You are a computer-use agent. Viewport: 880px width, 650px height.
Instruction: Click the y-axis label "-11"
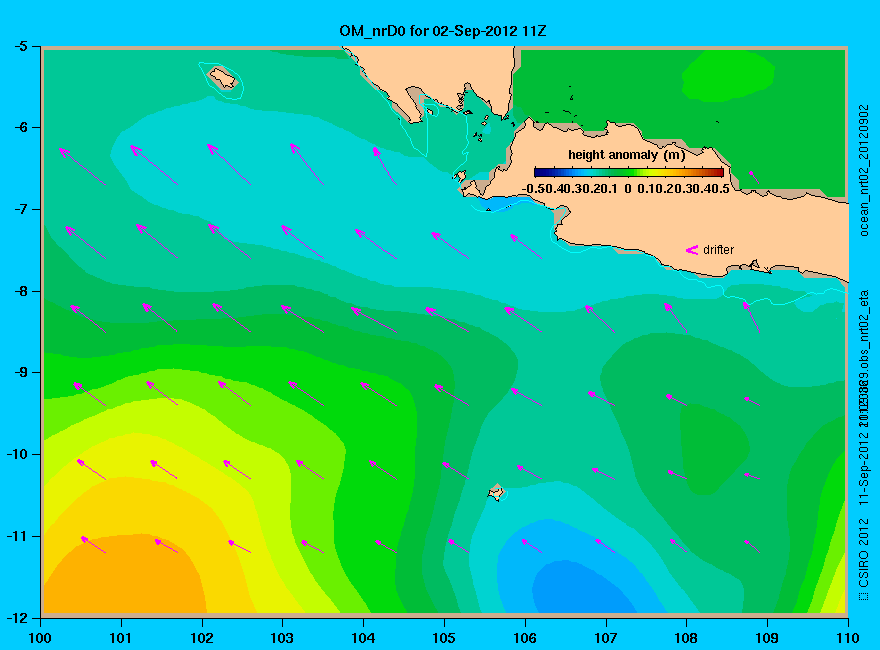pos(17,536)
